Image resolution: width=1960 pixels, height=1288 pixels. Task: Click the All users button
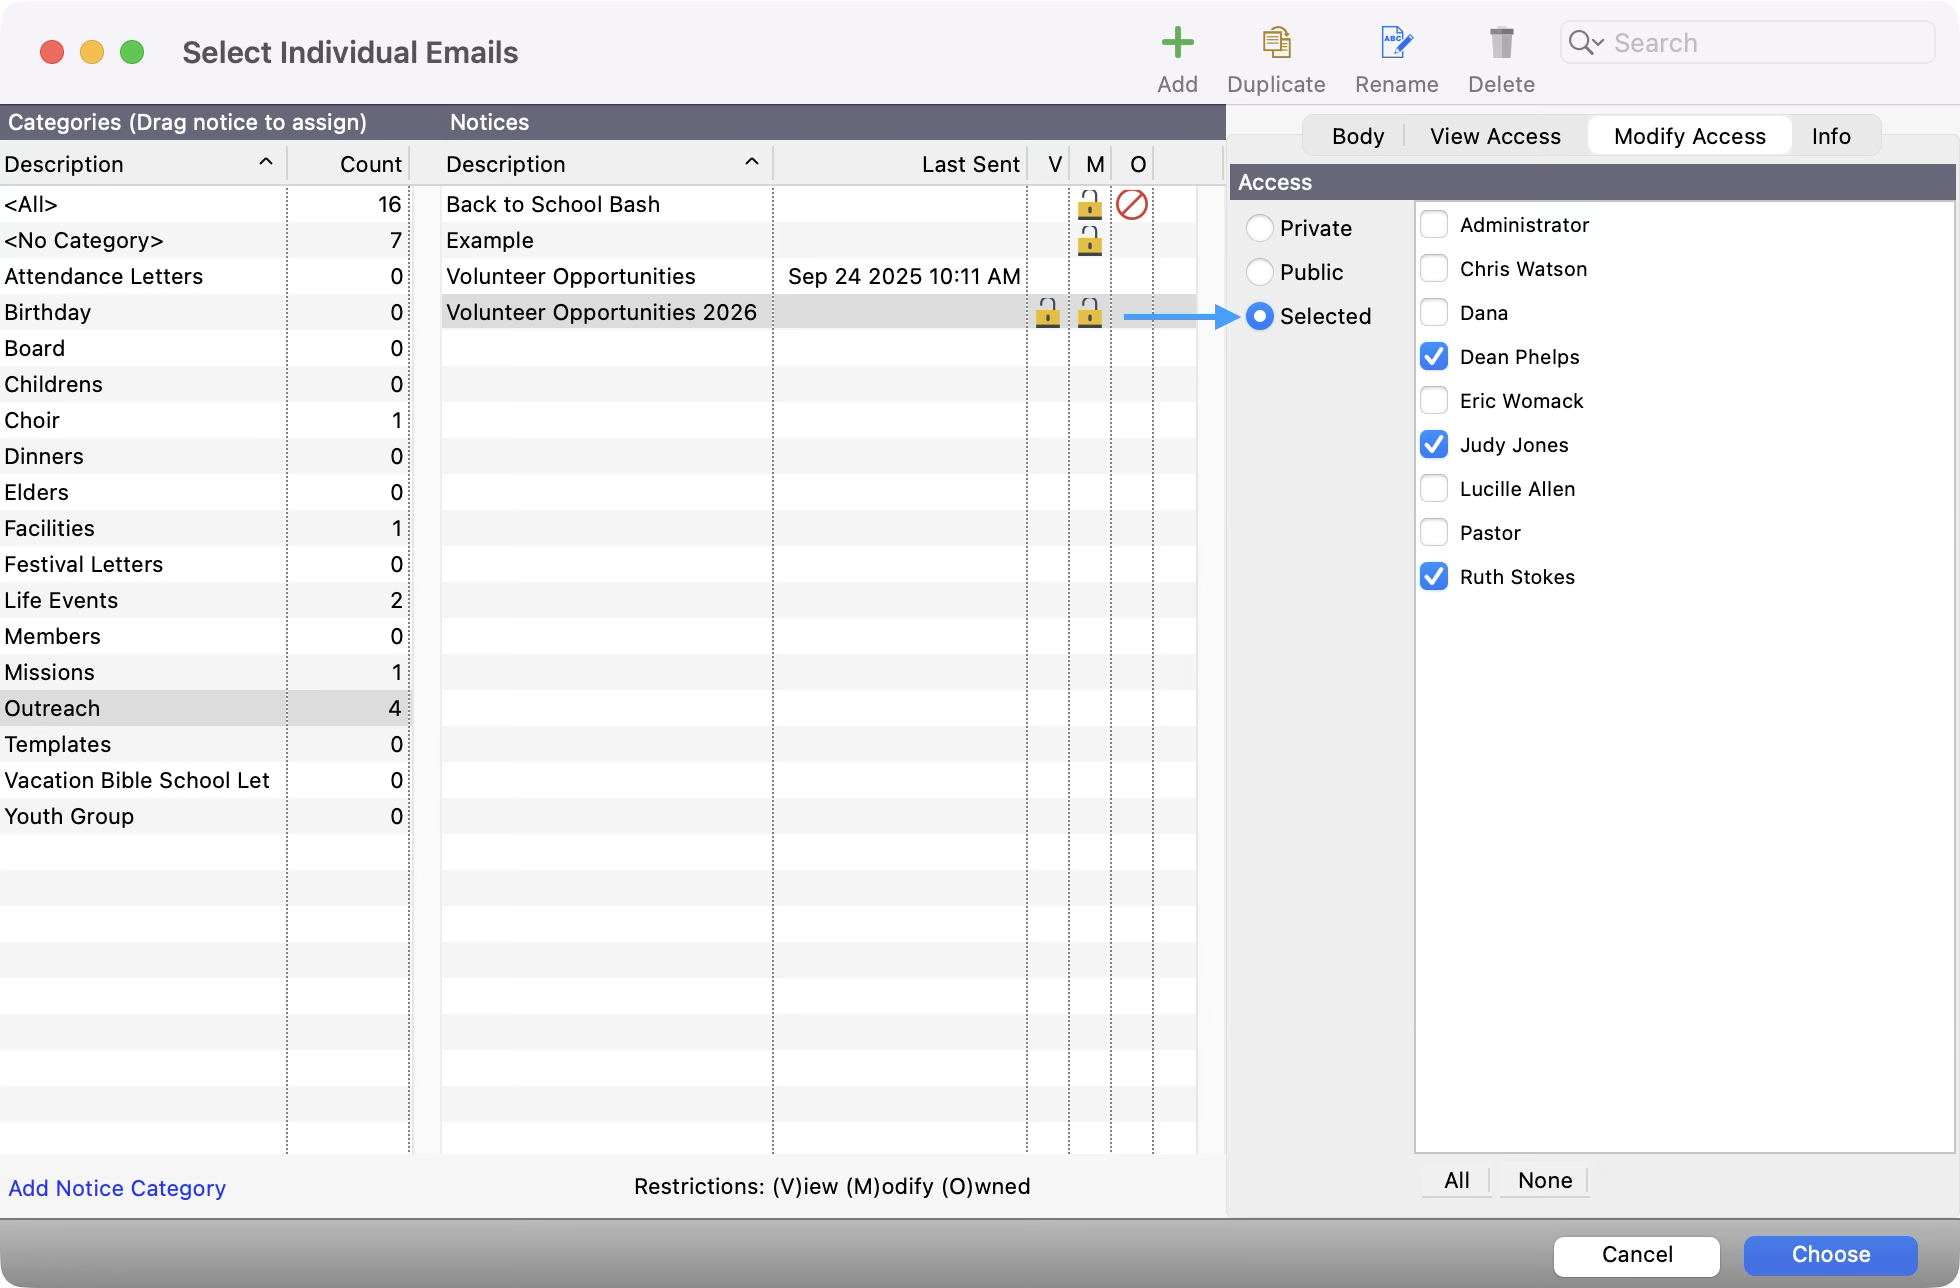pos(1456,1180)
